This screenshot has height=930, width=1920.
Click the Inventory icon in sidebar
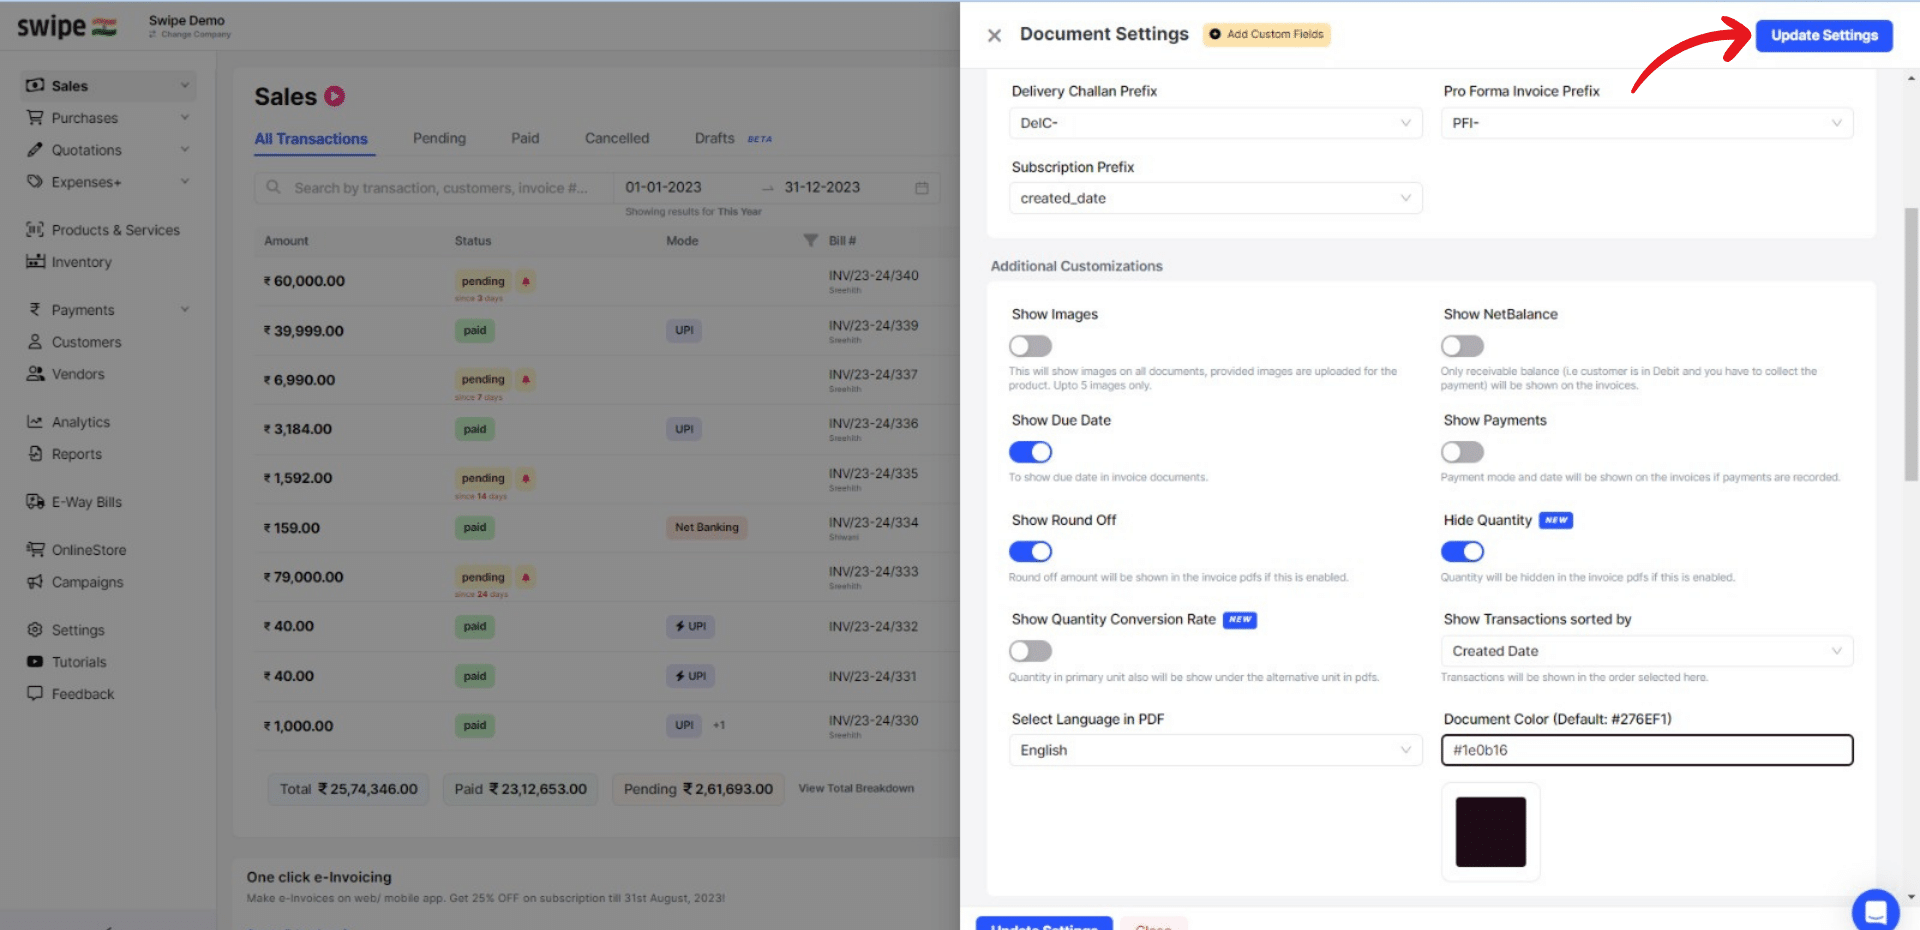pos(35,262)
